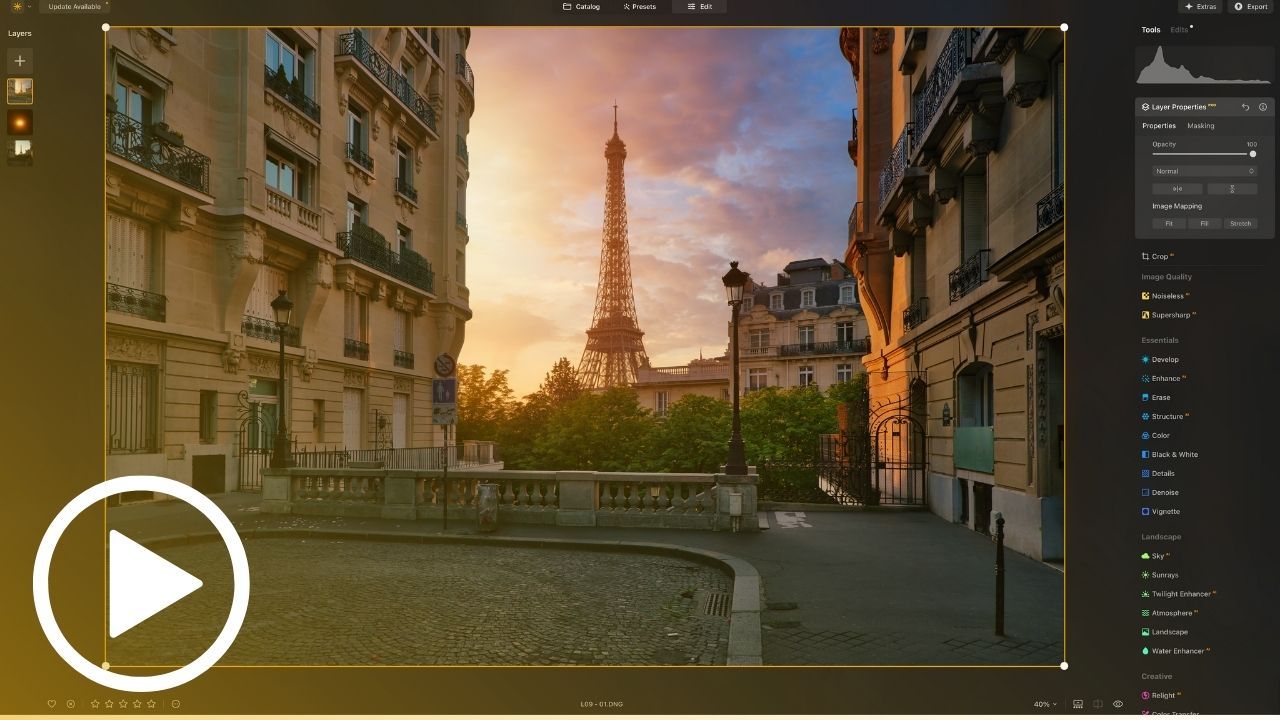Screen dimensions: 1280x720
Task: Open the Sky replacement tool
Action: [x=1155, y=556]
